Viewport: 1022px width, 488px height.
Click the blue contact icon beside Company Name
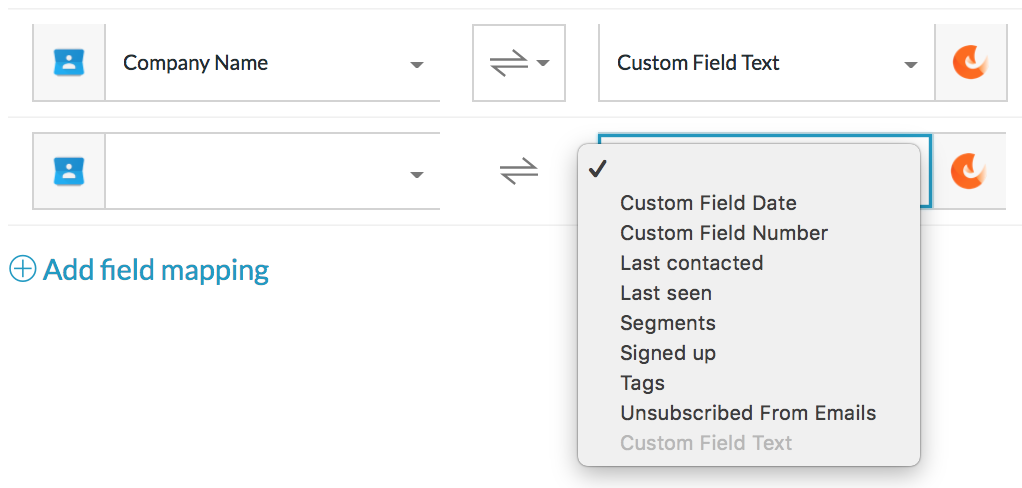click(69, 63)
